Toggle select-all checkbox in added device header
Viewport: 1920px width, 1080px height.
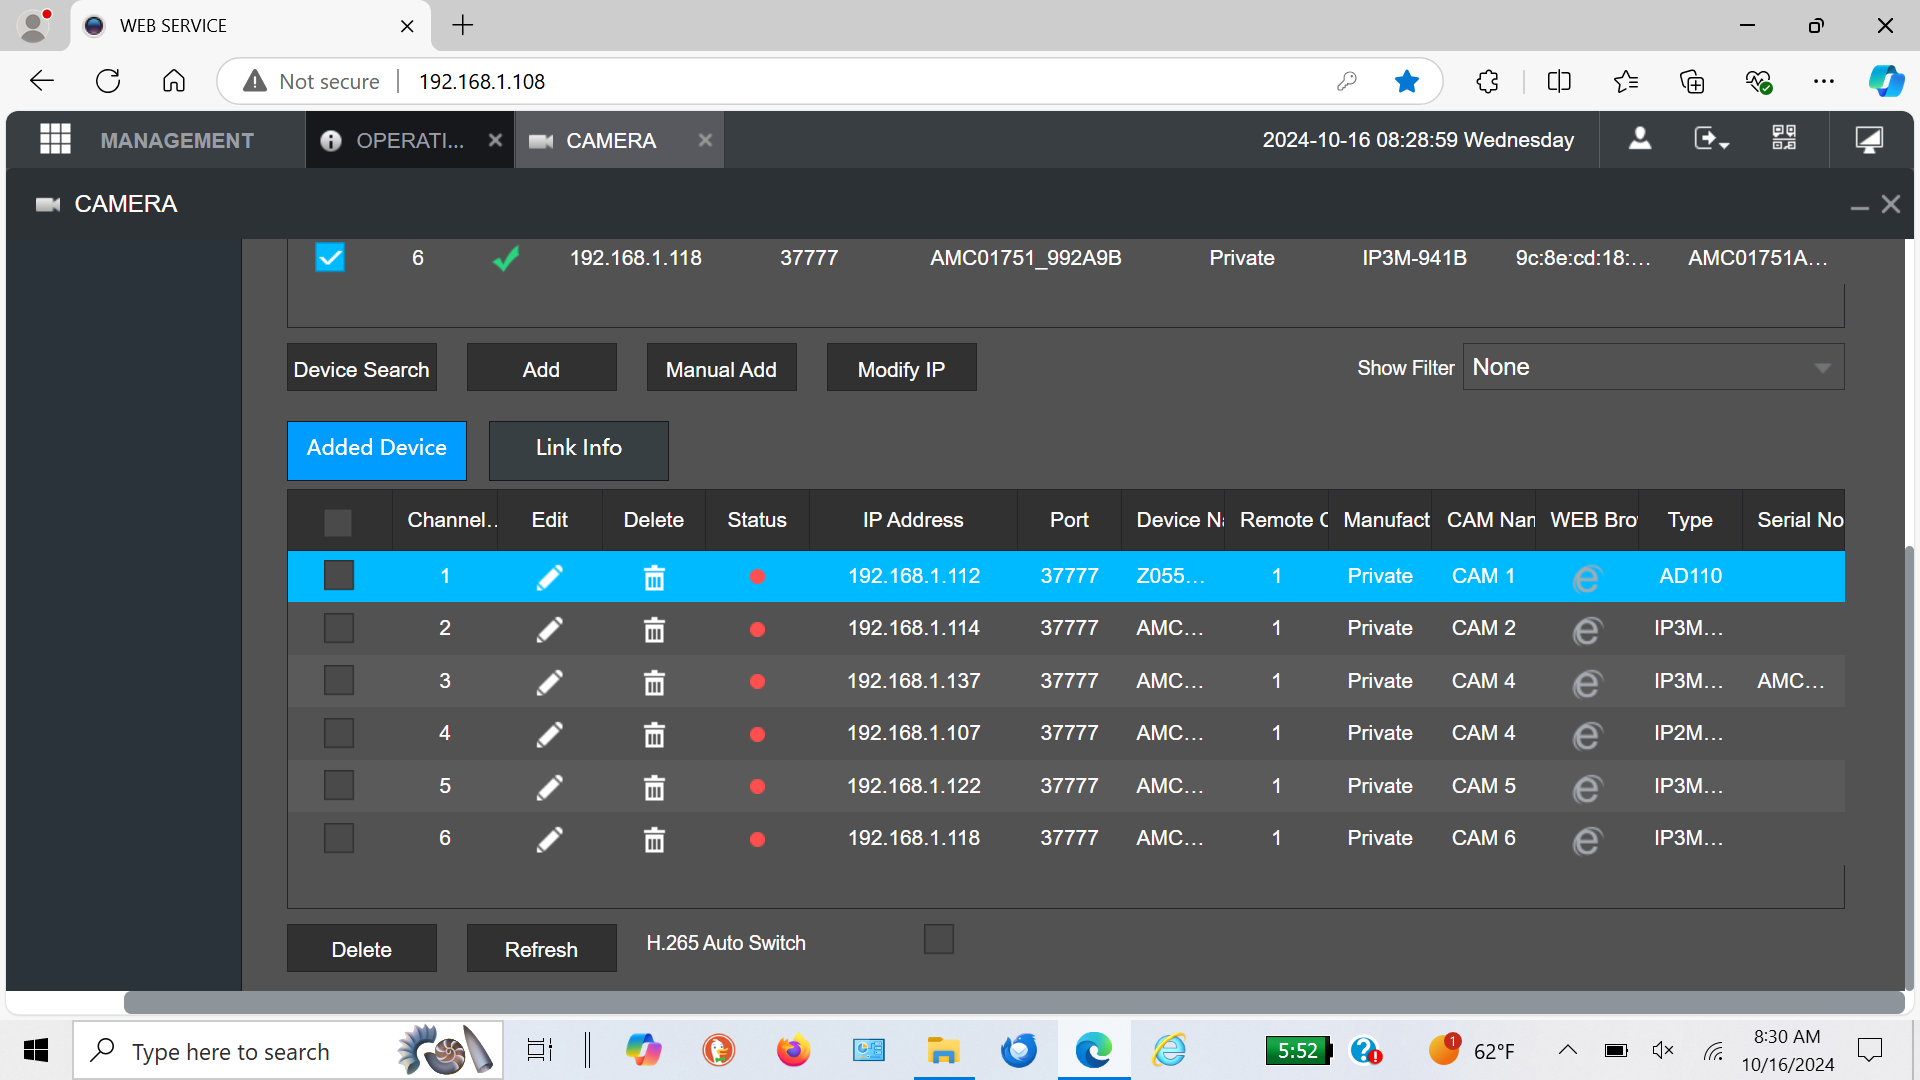pyautogui.click(x=338, y=522)
